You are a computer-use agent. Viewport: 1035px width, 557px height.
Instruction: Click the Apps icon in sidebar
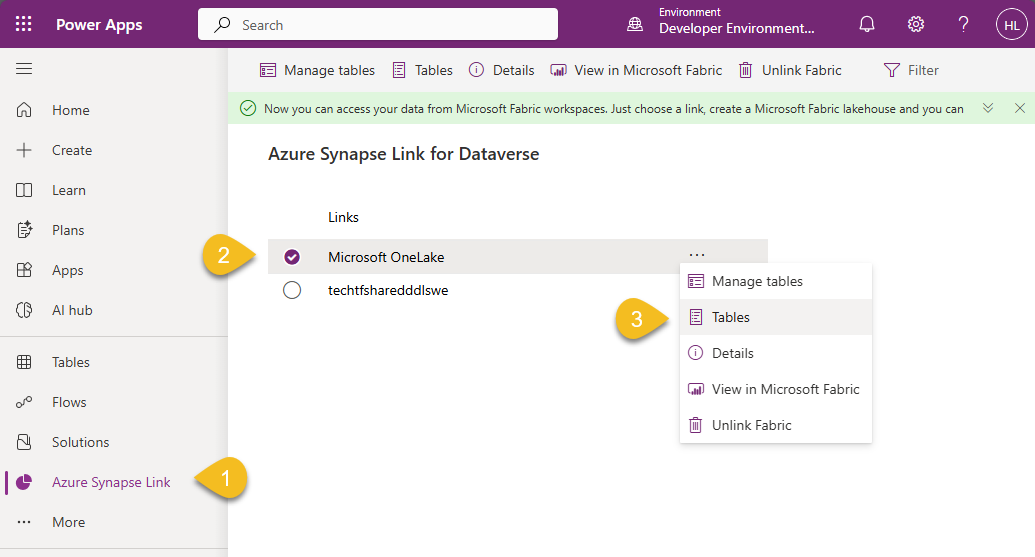[24, 270]
